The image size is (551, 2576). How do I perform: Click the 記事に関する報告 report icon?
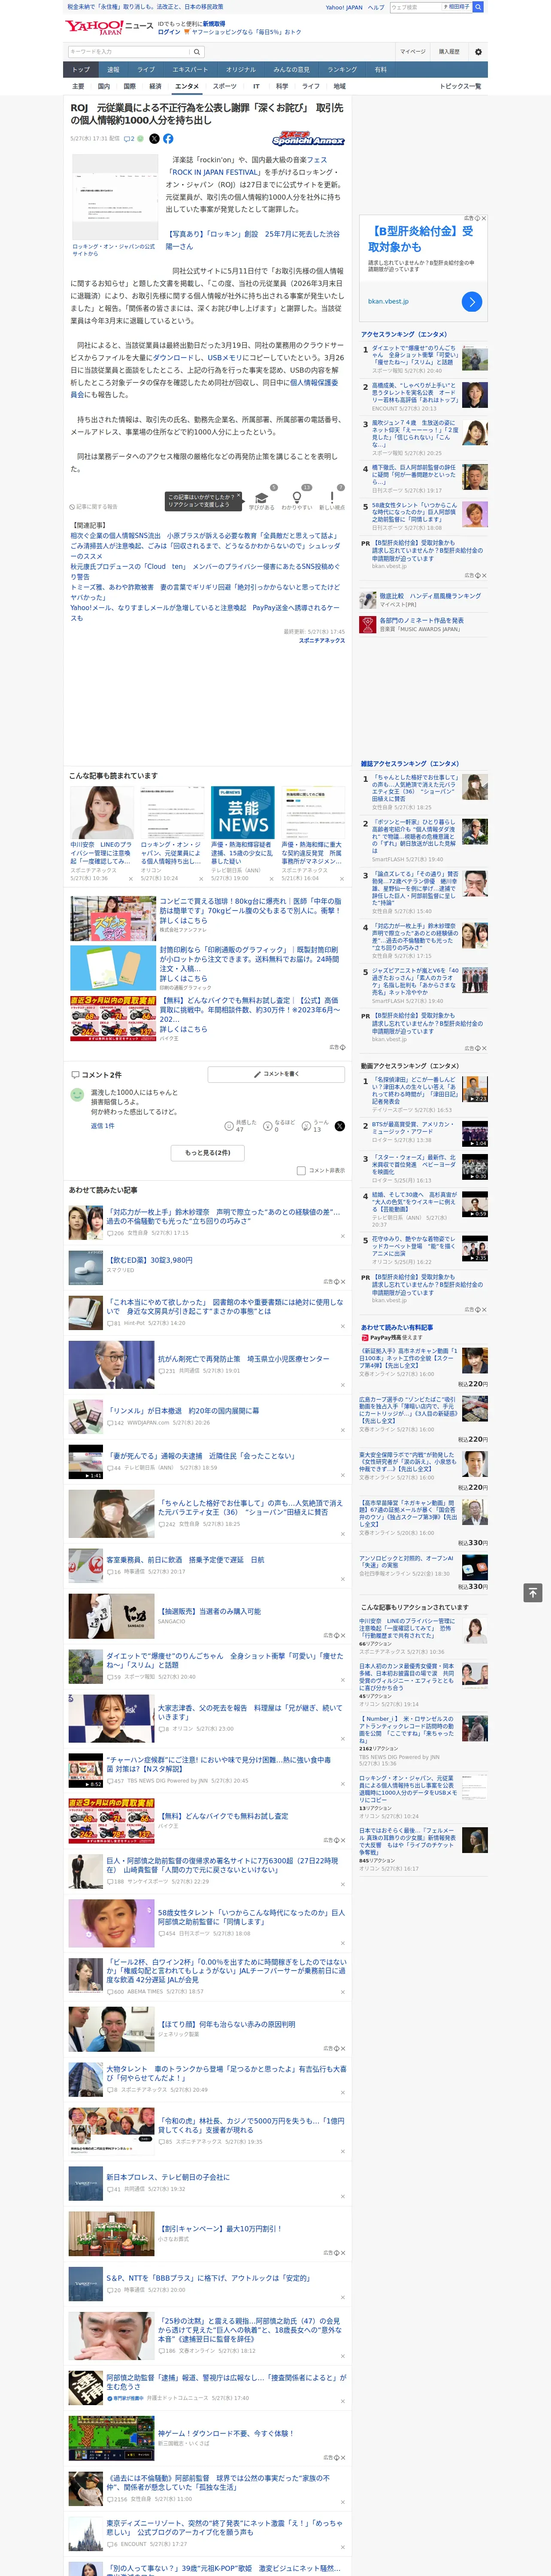point(72,507)
